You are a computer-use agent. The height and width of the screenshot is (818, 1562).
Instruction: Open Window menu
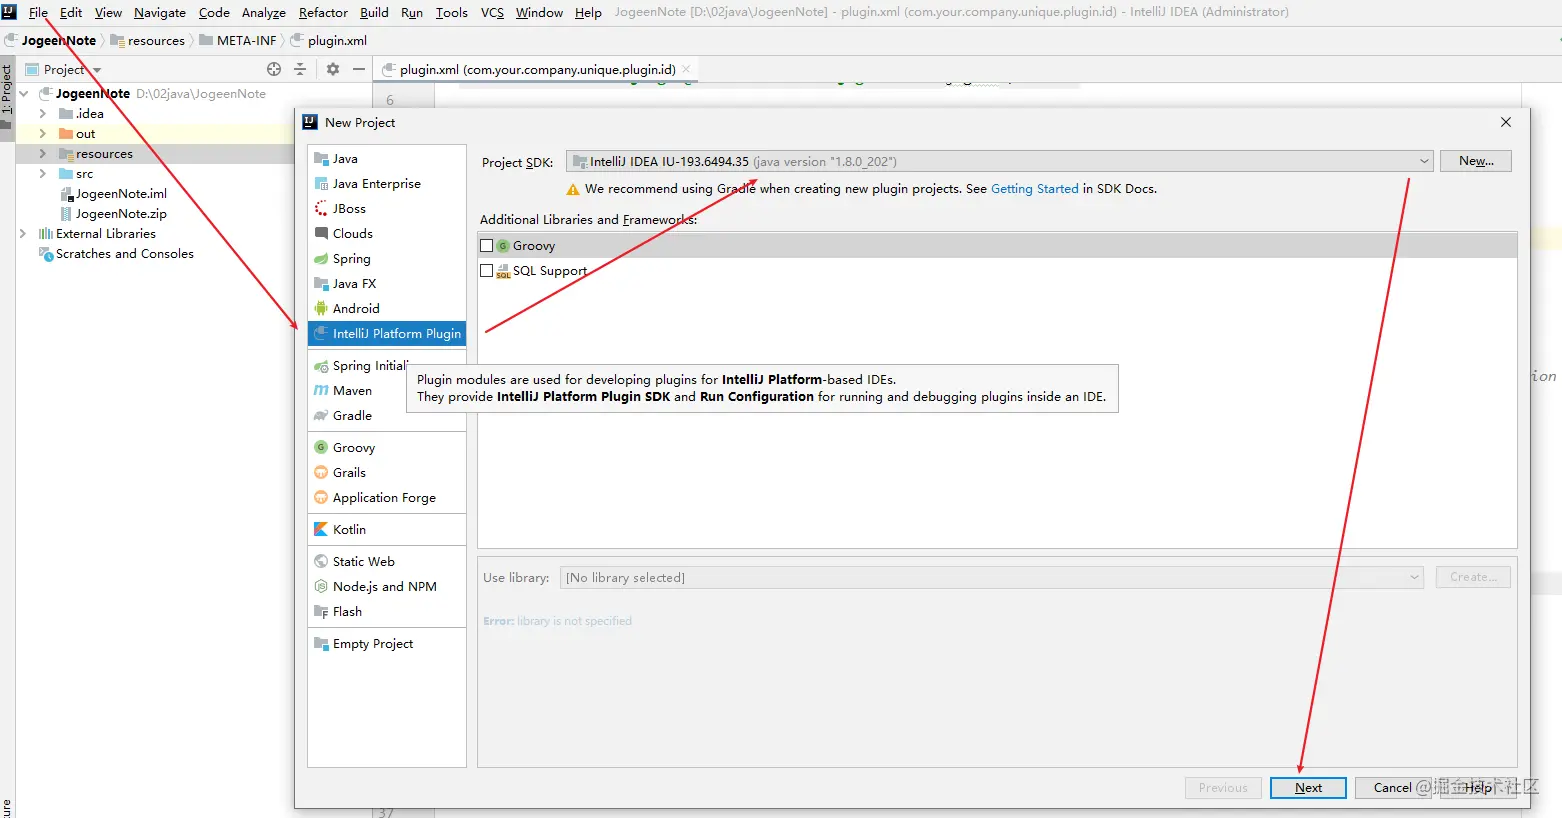[x=539, y=12]
